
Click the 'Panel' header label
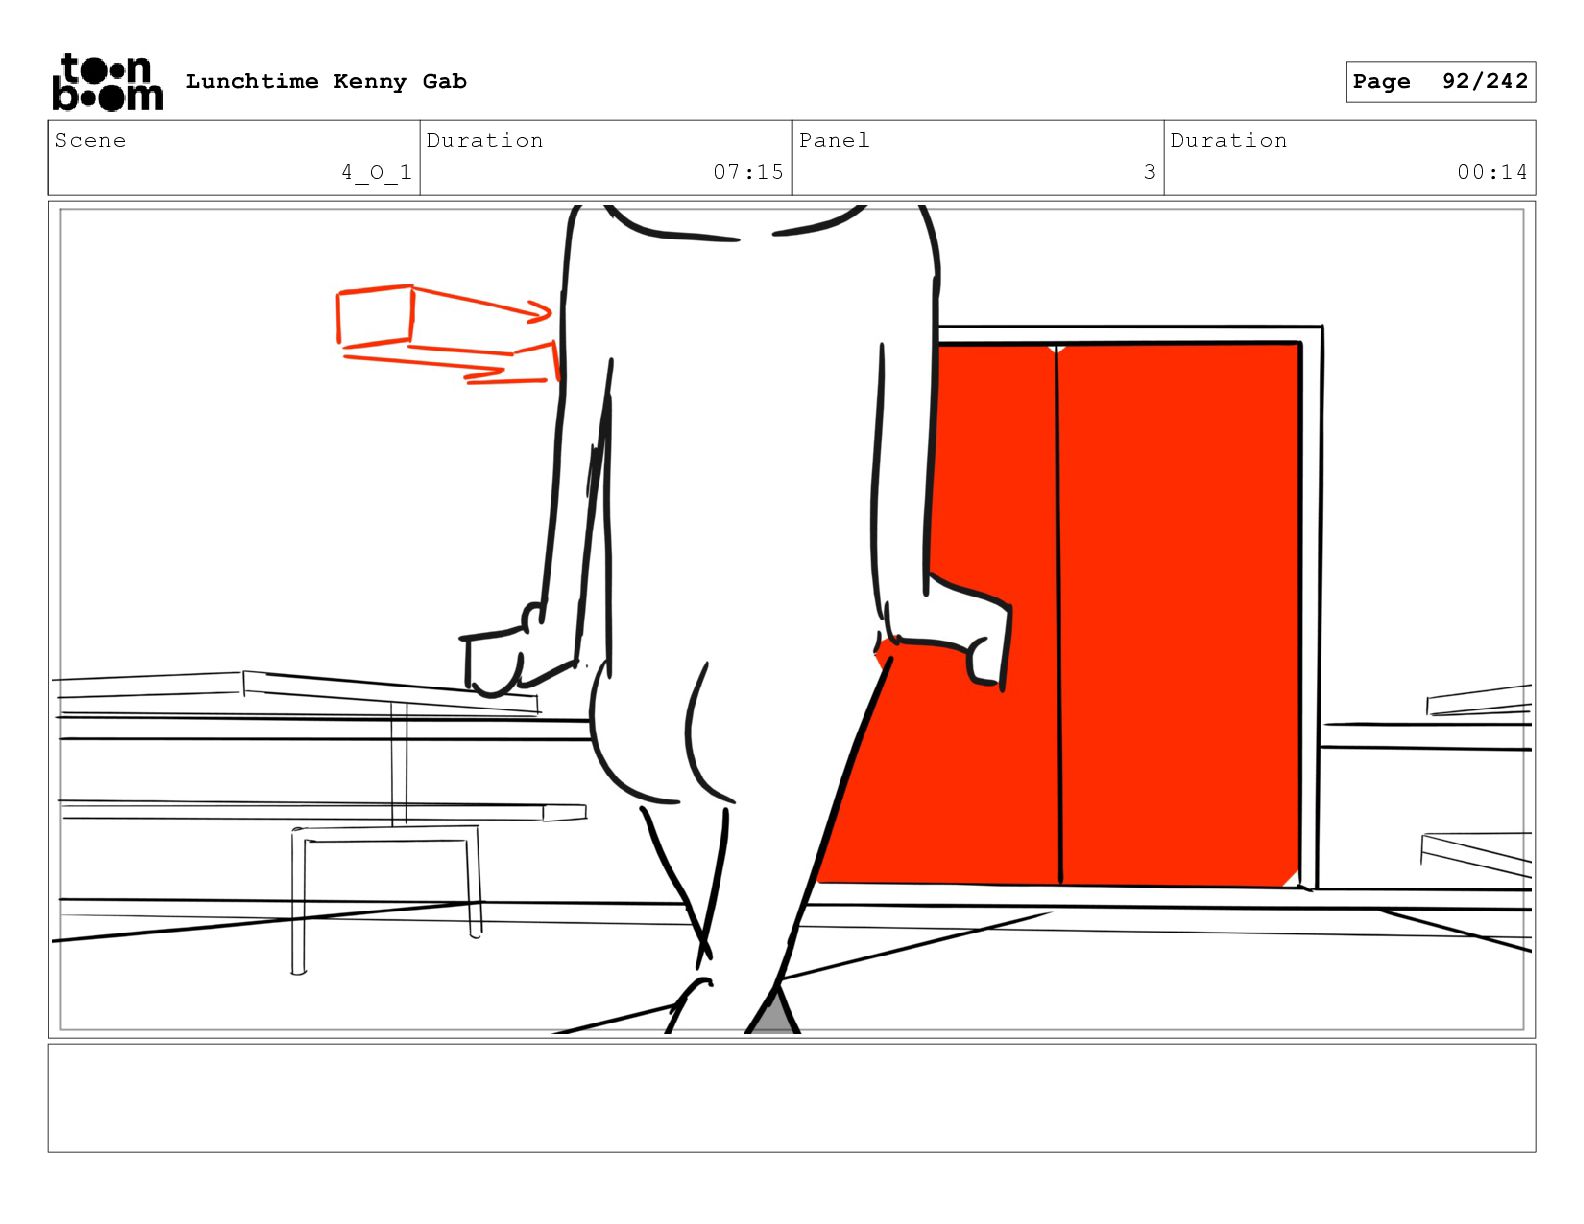tap(834, 140)
